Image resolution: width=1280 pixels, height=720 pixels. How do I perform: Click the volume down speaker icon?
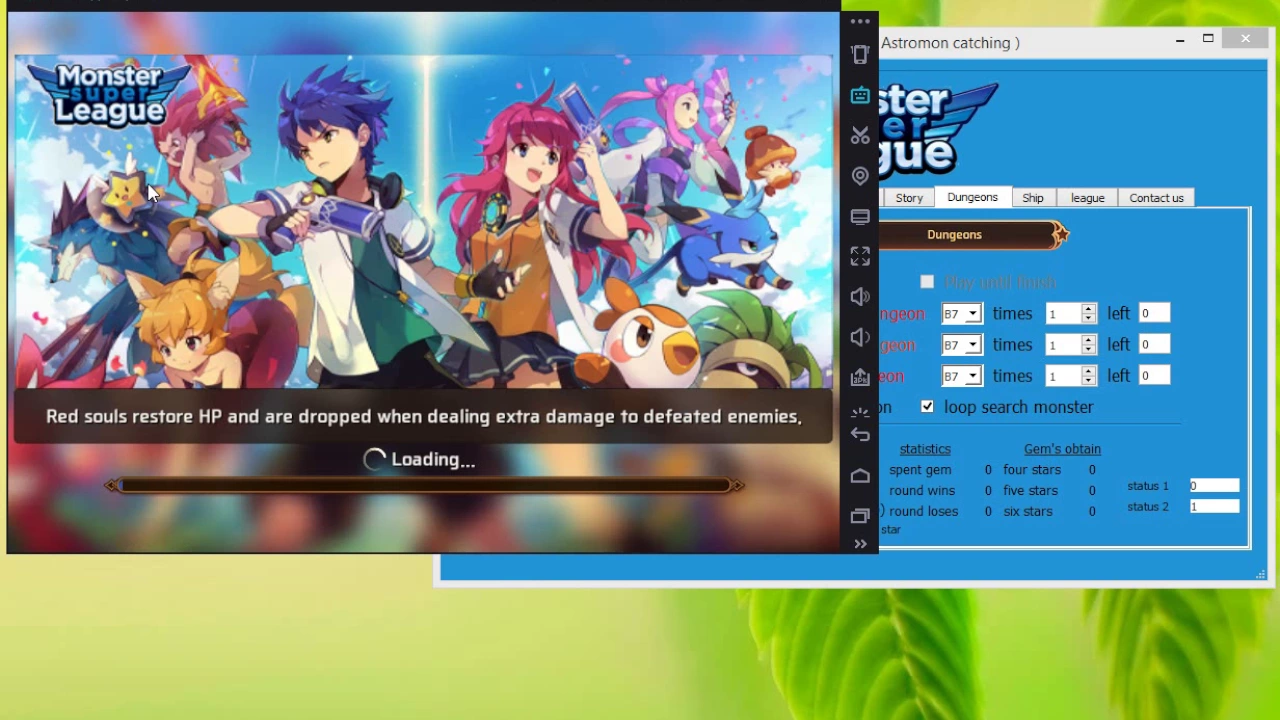click(860, 337)
